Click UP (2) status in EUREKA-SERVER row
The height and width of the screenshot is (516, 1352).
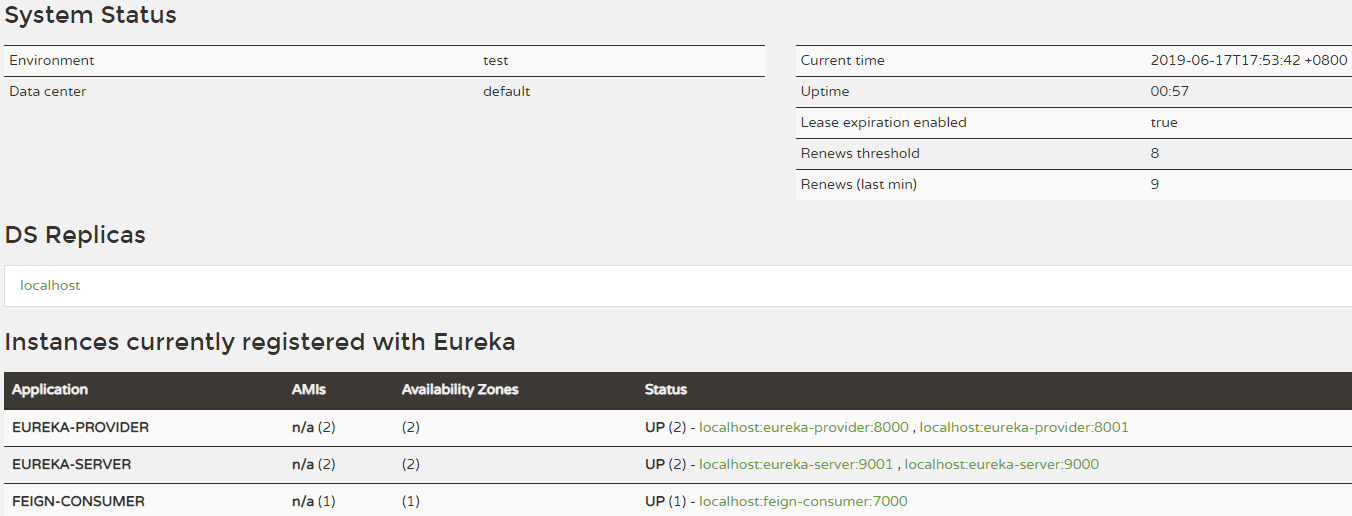pos(665,465)
